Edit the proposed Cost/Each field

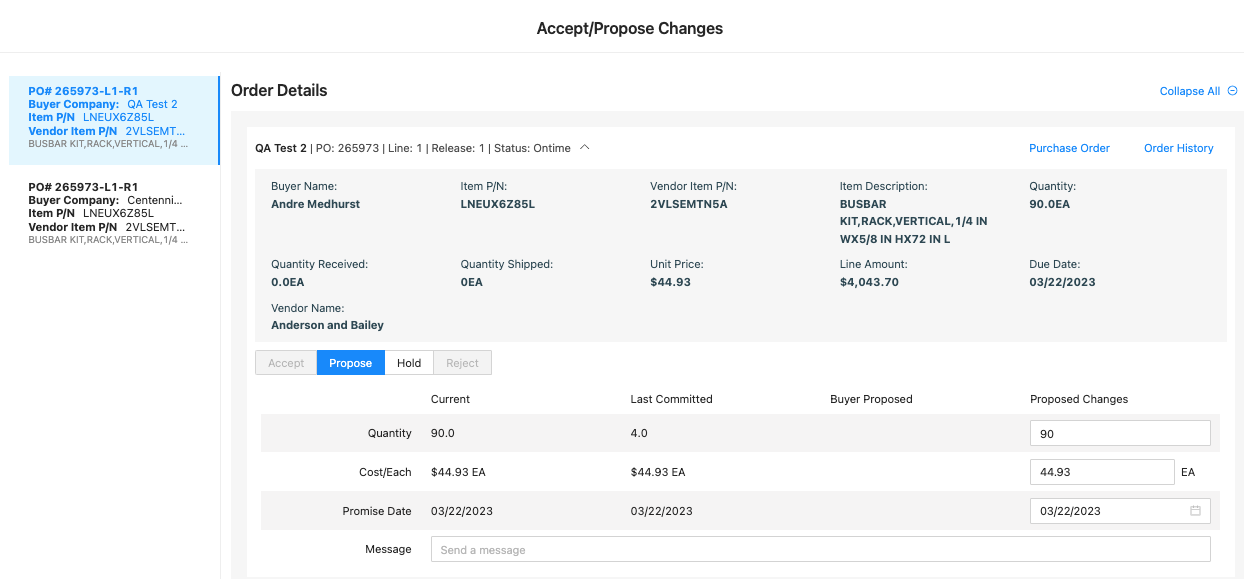coord(1102,472)
